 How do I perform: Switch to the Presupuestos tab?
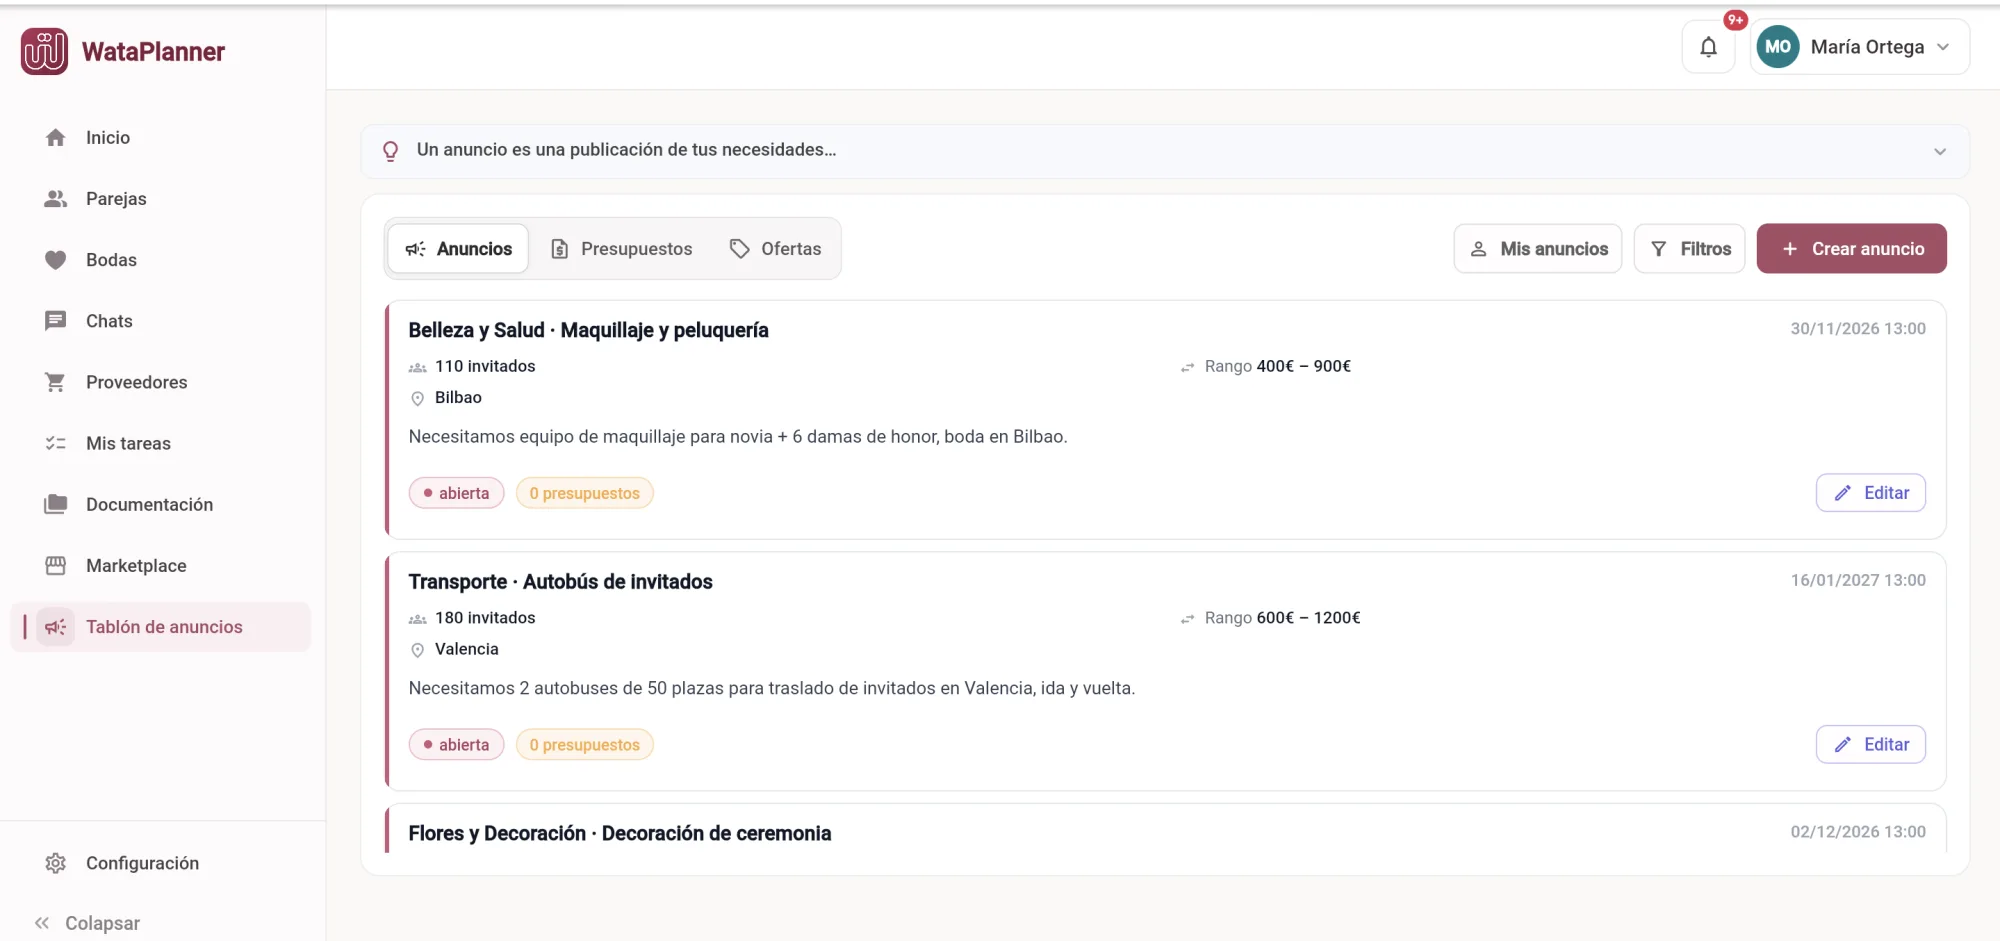pos(621,249)
